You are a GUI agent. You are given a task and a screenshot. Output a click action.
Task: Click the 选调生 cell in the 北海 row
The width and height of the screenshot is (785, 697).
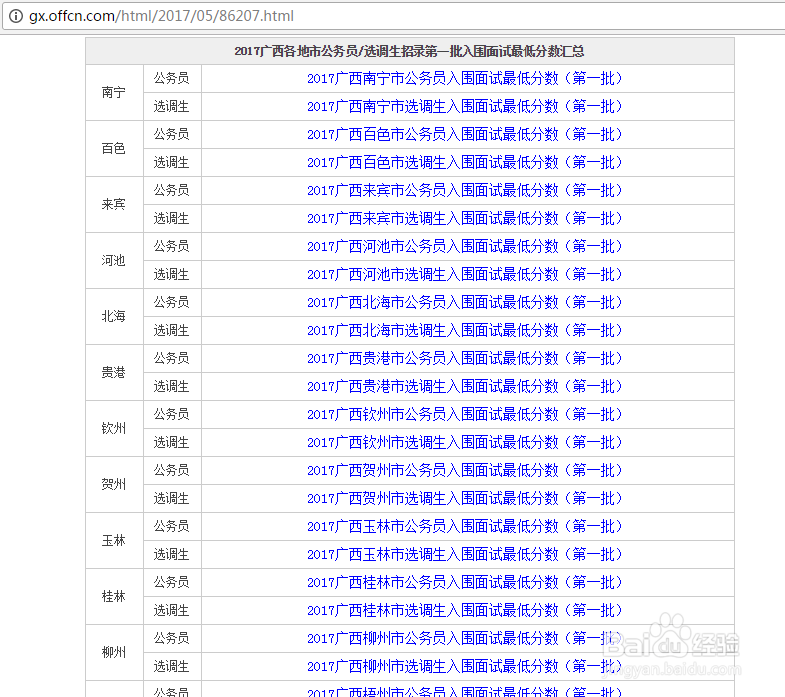(172, 331)
